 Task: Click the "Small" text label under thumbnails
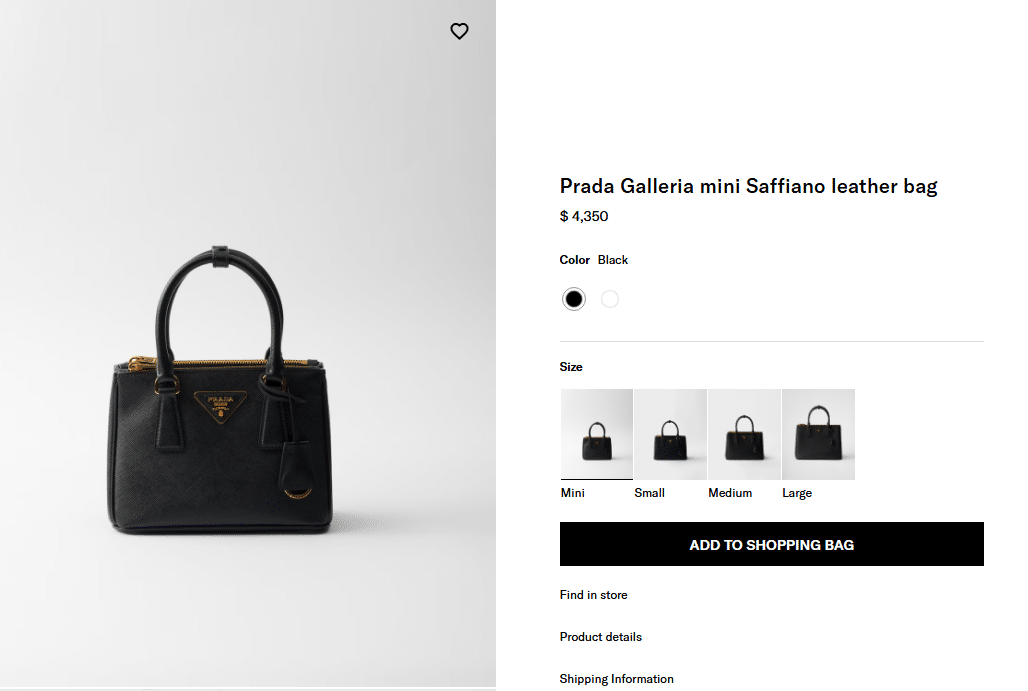[649, 493]
